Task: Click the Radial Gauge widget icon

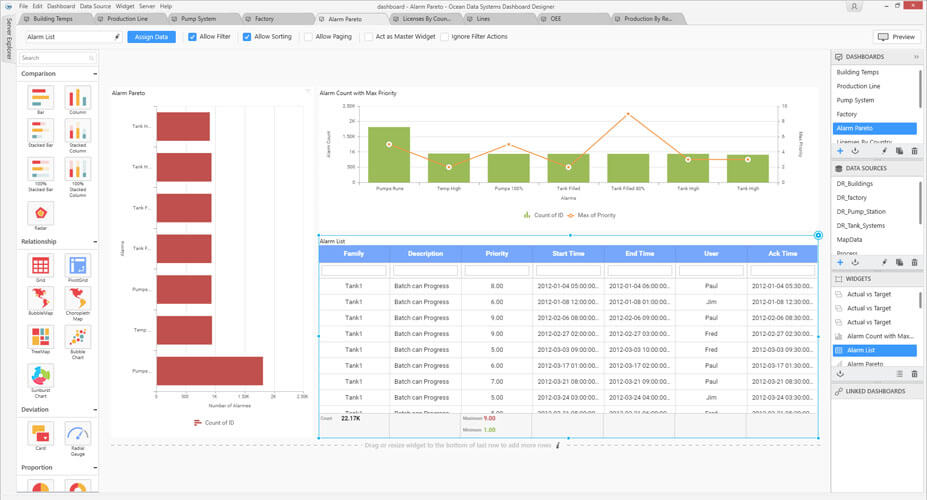Action: pos(77,434)
